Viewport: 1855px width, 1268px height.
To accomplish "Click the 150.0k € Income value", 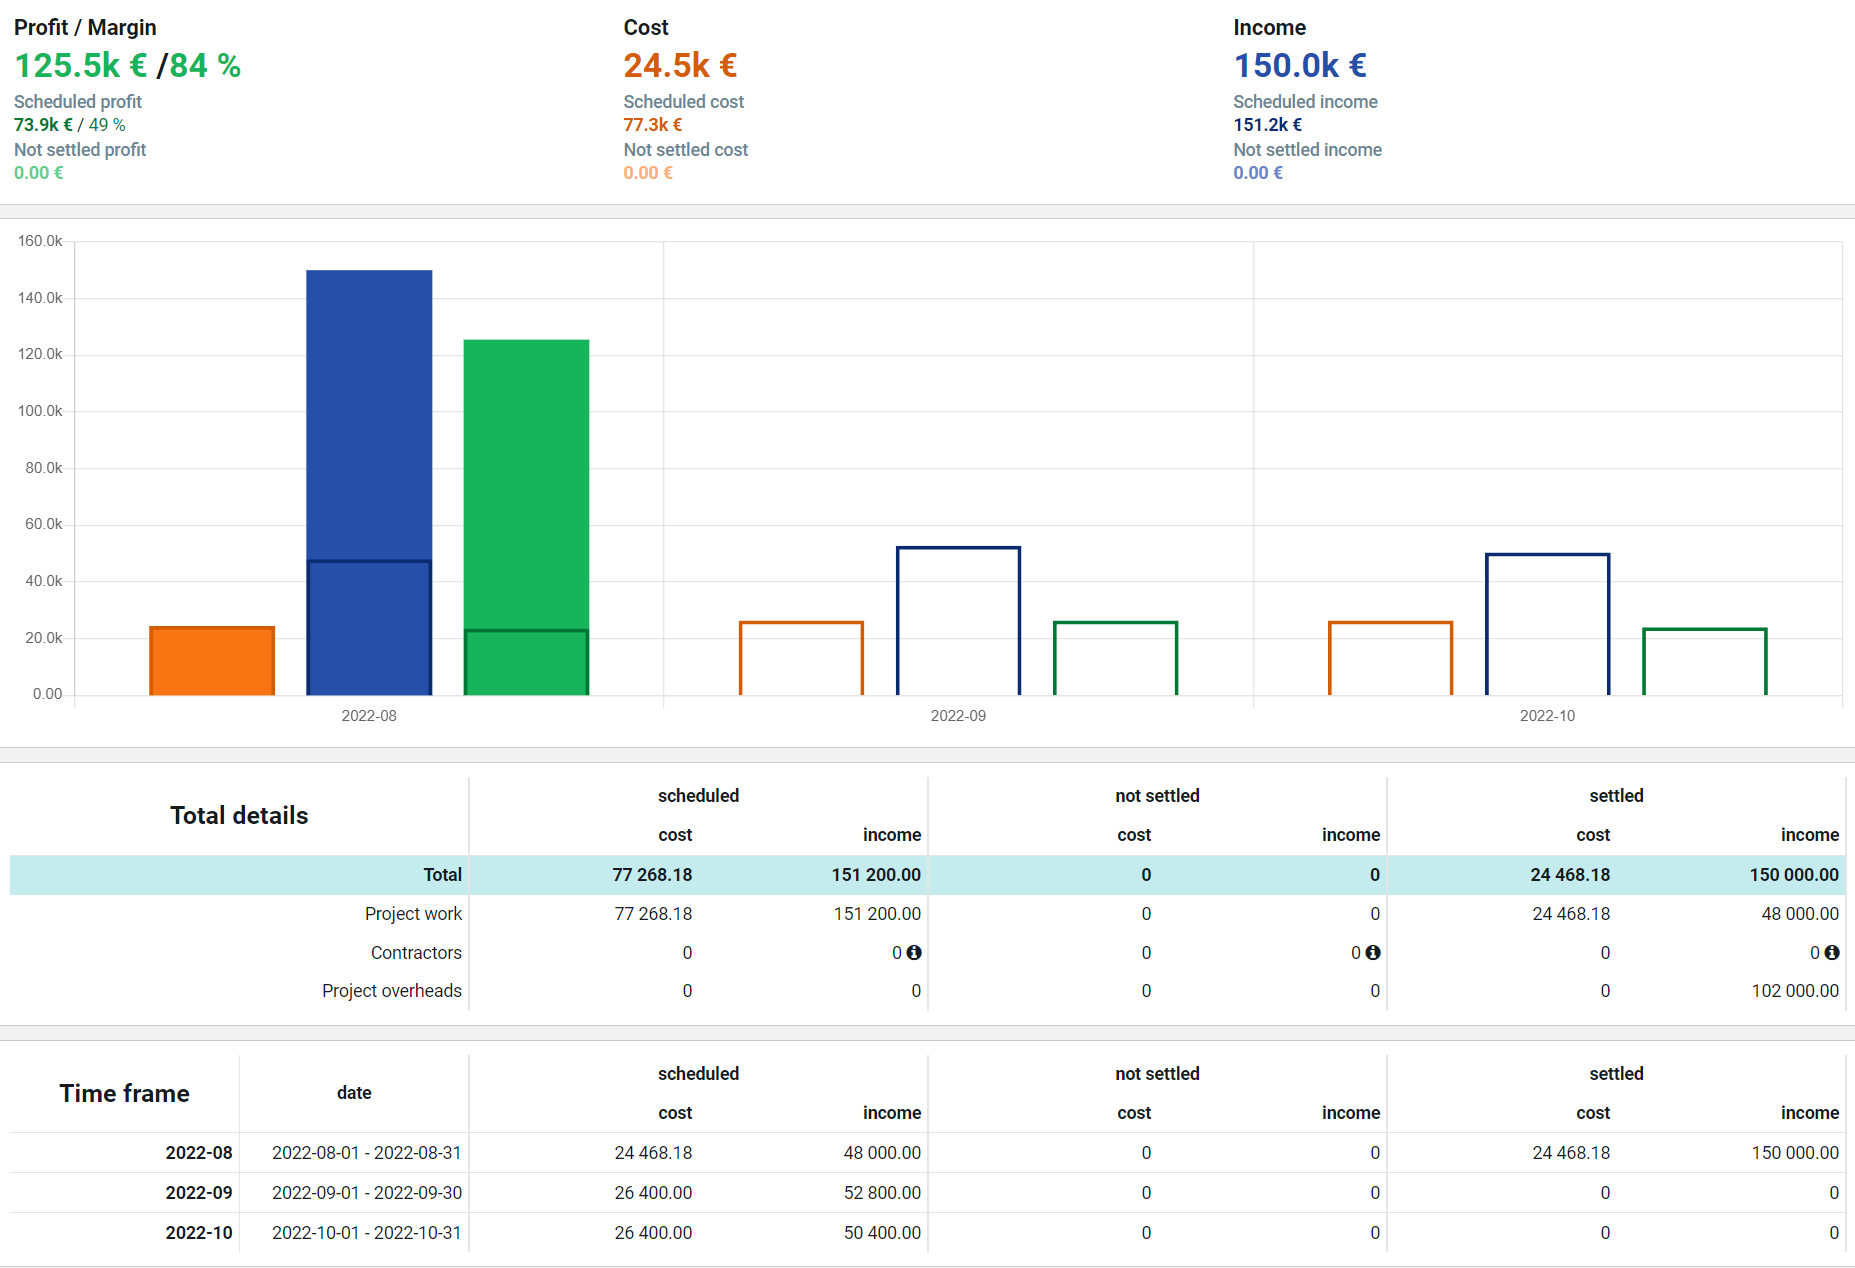I will tap(1300, 65).
